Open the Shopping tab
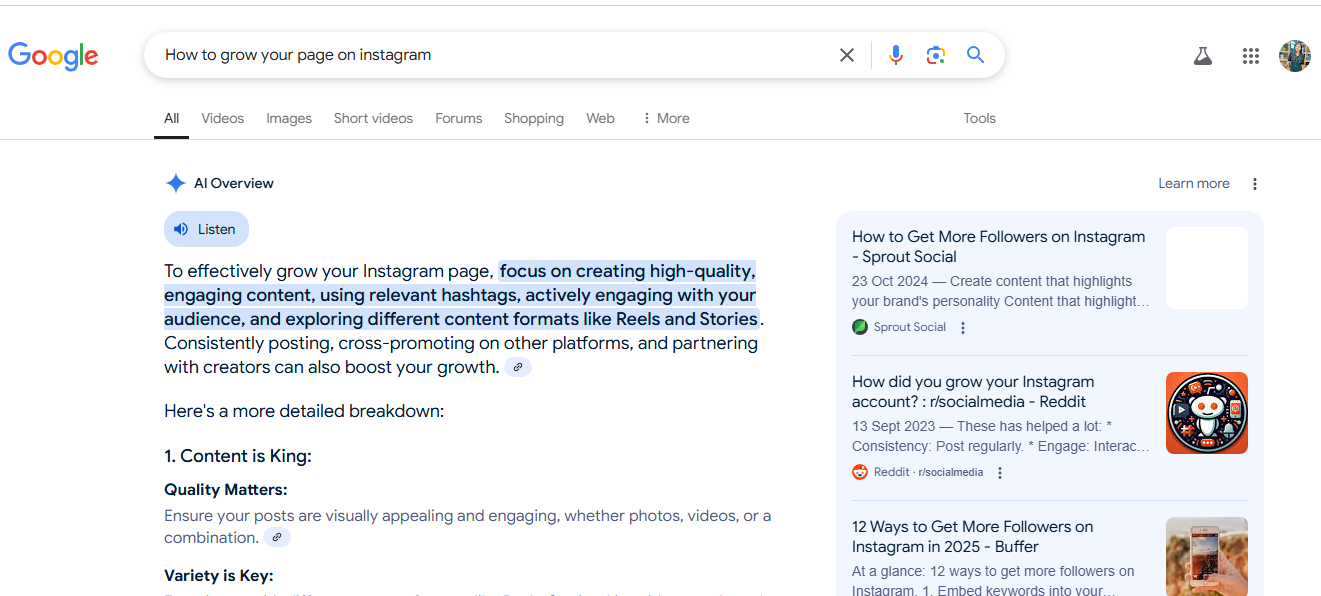The height and width of the screenshot is (596, 1321). point(534,118)
